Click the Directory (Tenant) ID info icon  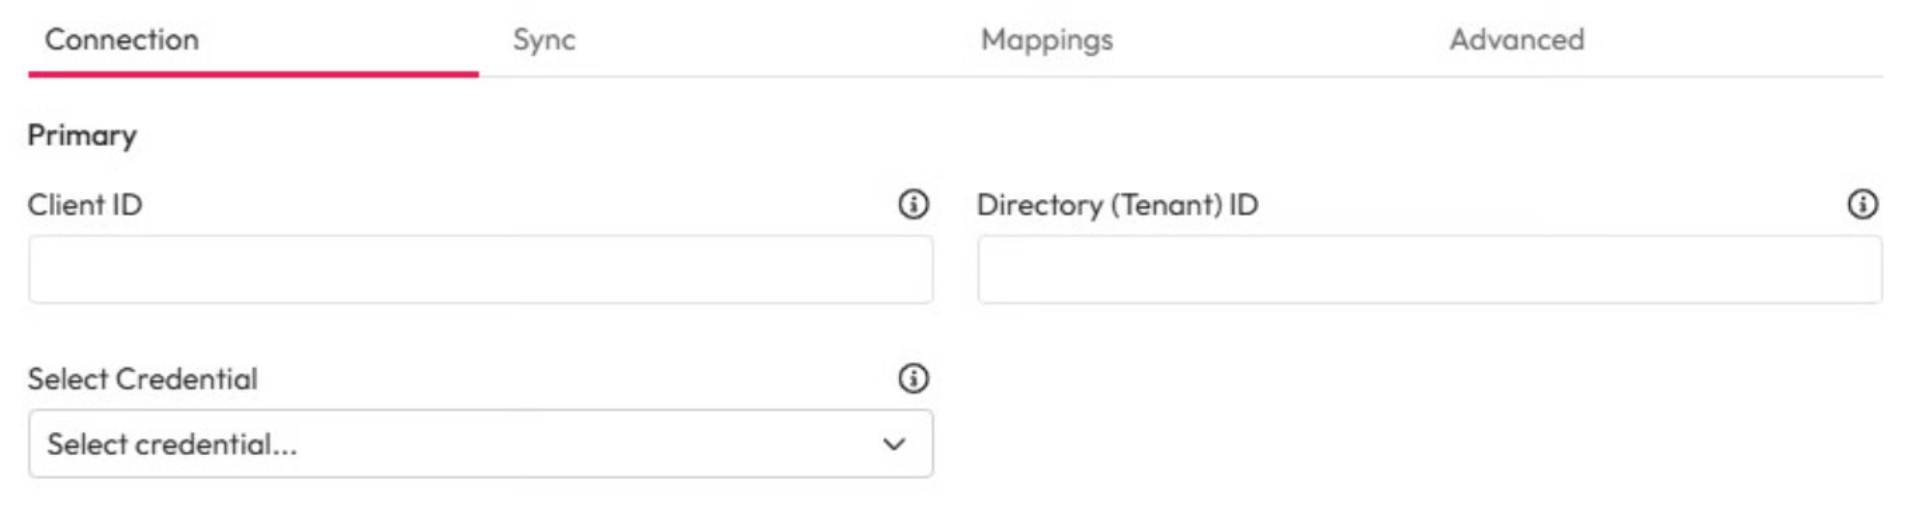coord(1861,204)
